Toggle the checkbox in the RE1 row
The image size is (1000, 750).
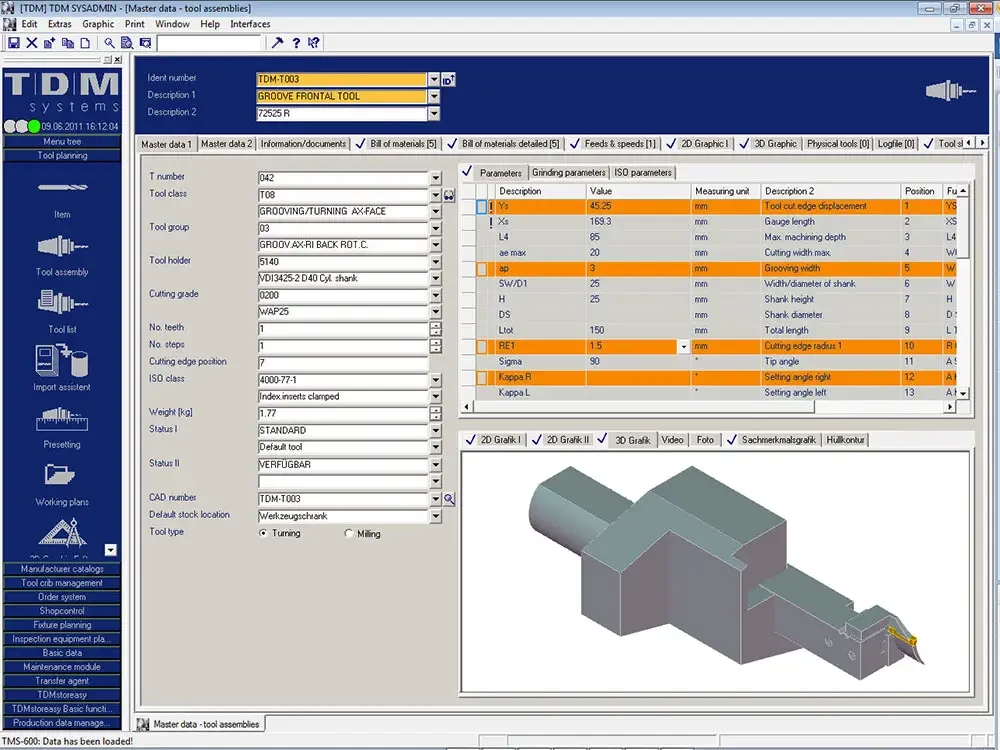(482, 347)
